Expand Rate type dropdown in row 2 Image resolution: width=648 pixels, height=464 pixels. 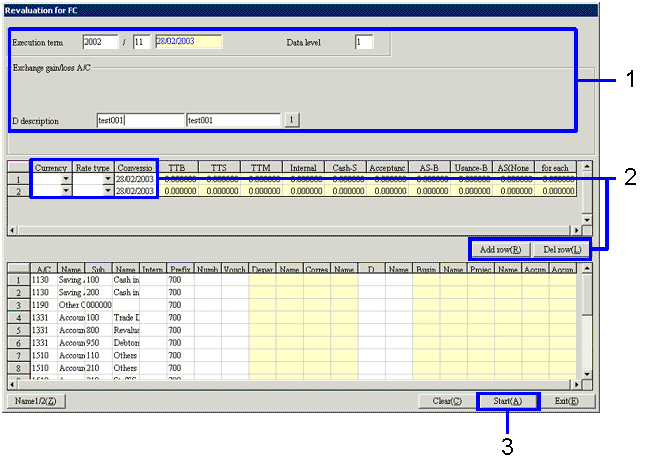point(108,191)
